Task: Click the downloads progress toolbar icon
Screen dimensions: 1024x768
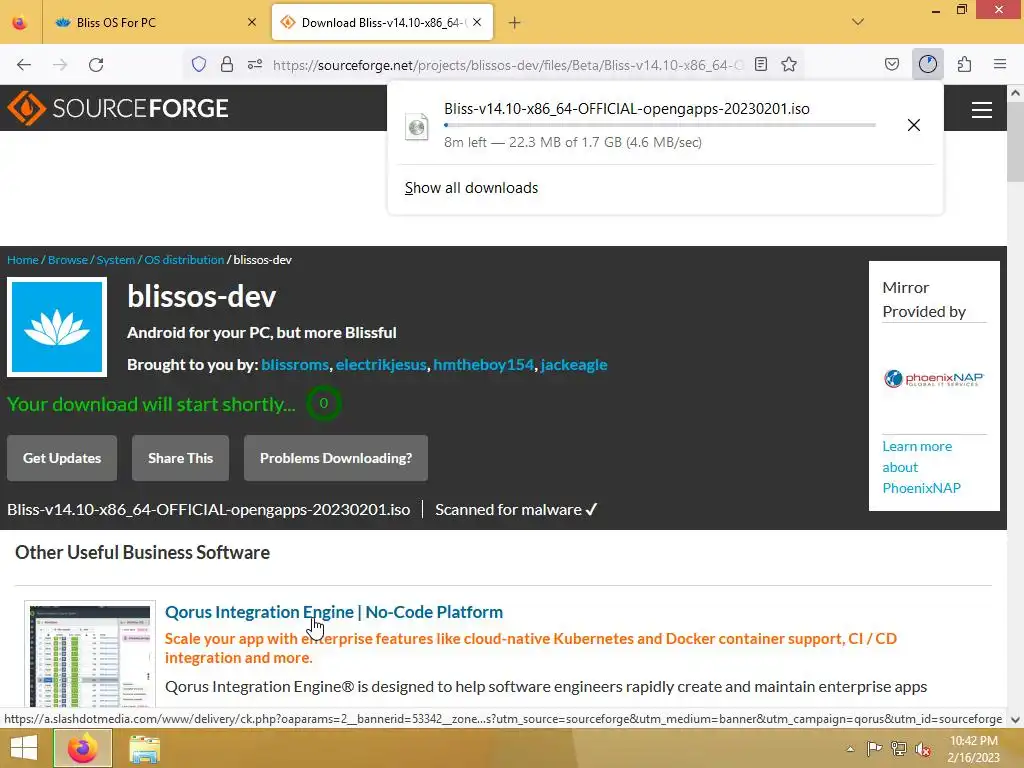Action: click(x=927, y=64)
